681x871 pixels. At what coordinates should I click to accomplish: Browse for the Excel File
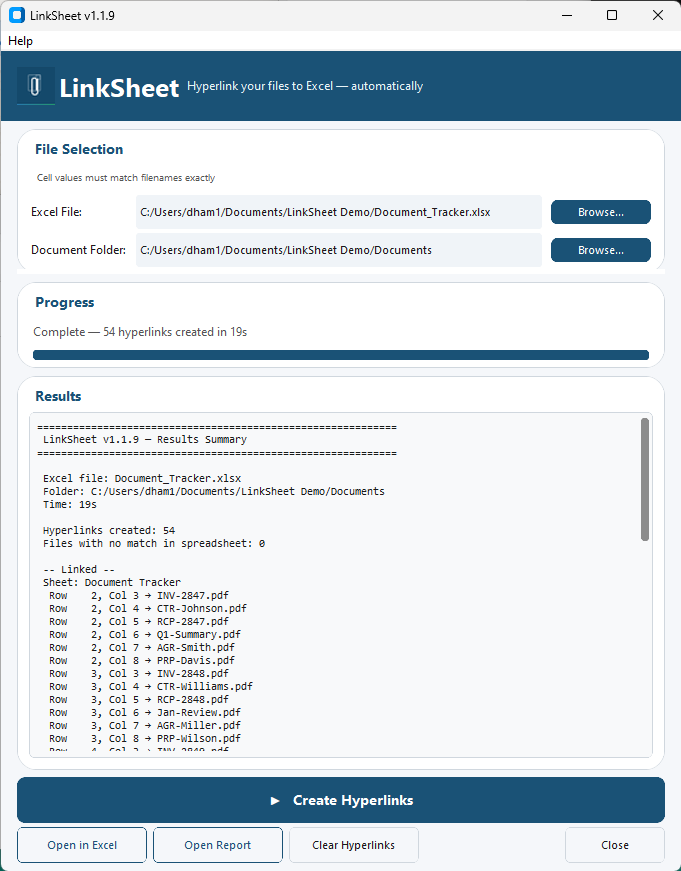click(x=600, y=212)
